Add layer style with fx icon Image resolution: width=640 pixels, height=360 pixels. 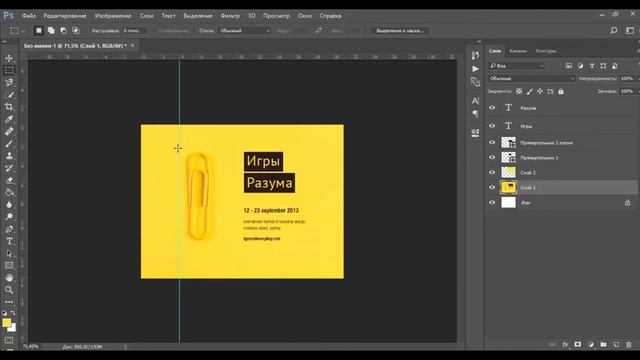pyautogui.click(x=565, y=345)
